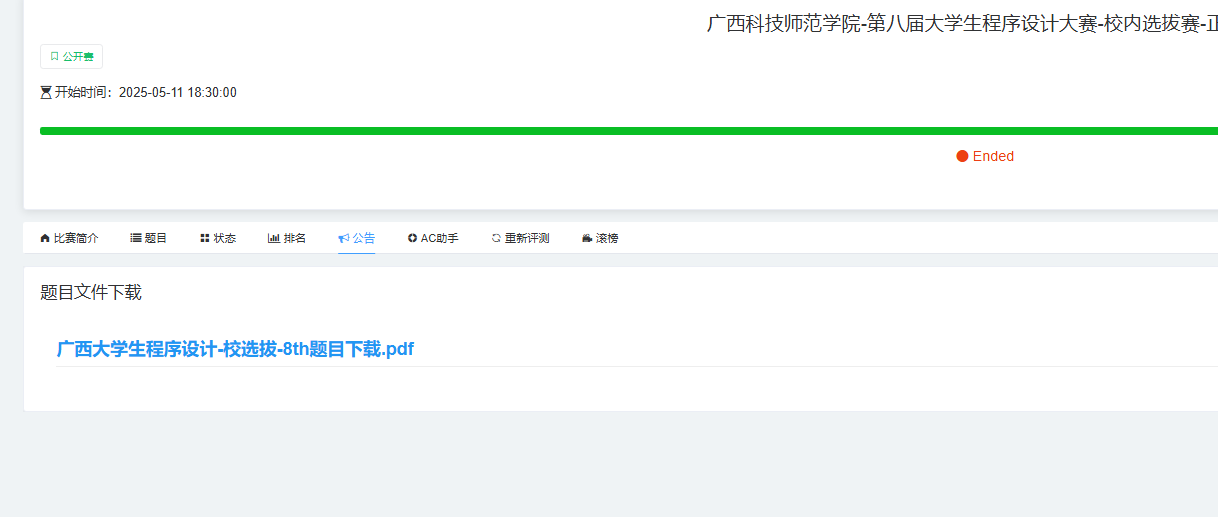Image resolution: width=1218 pixels, height=517 pixels.
Task: Click the grid icon beside 状态
Action: (x=204, y=238)
